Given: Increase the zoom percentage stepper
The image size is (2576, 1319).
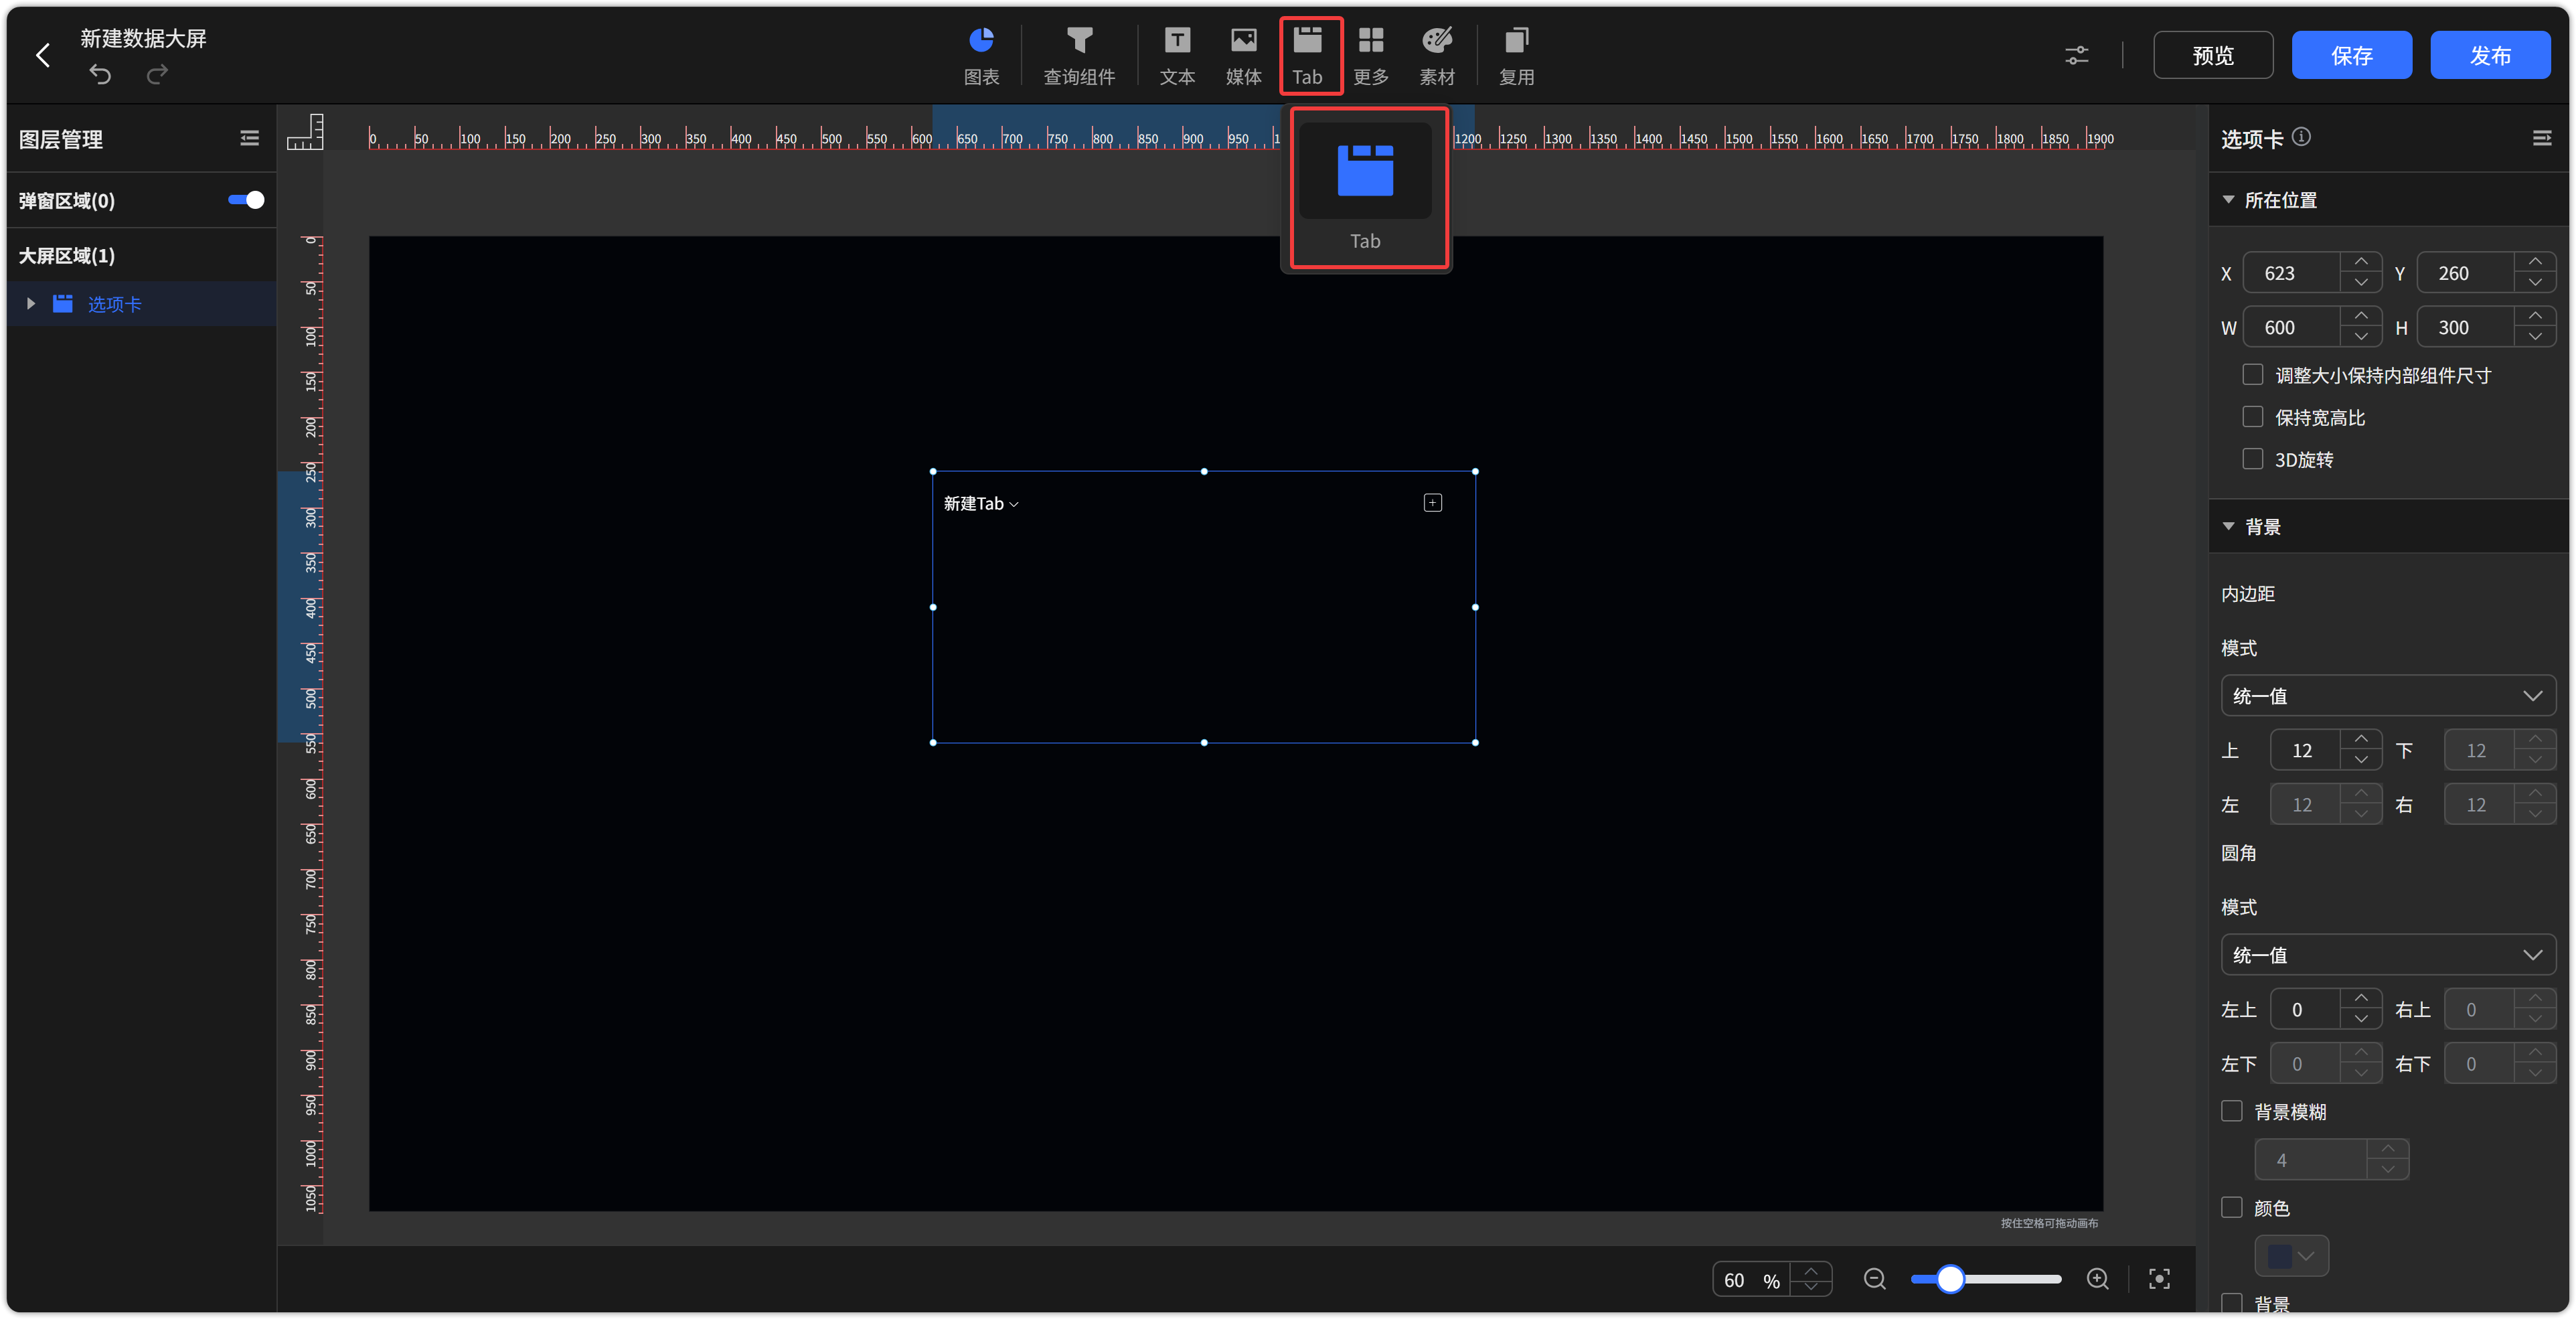Looking at the screenshot, I should pyautogui.click(x=1810, y=1271).
